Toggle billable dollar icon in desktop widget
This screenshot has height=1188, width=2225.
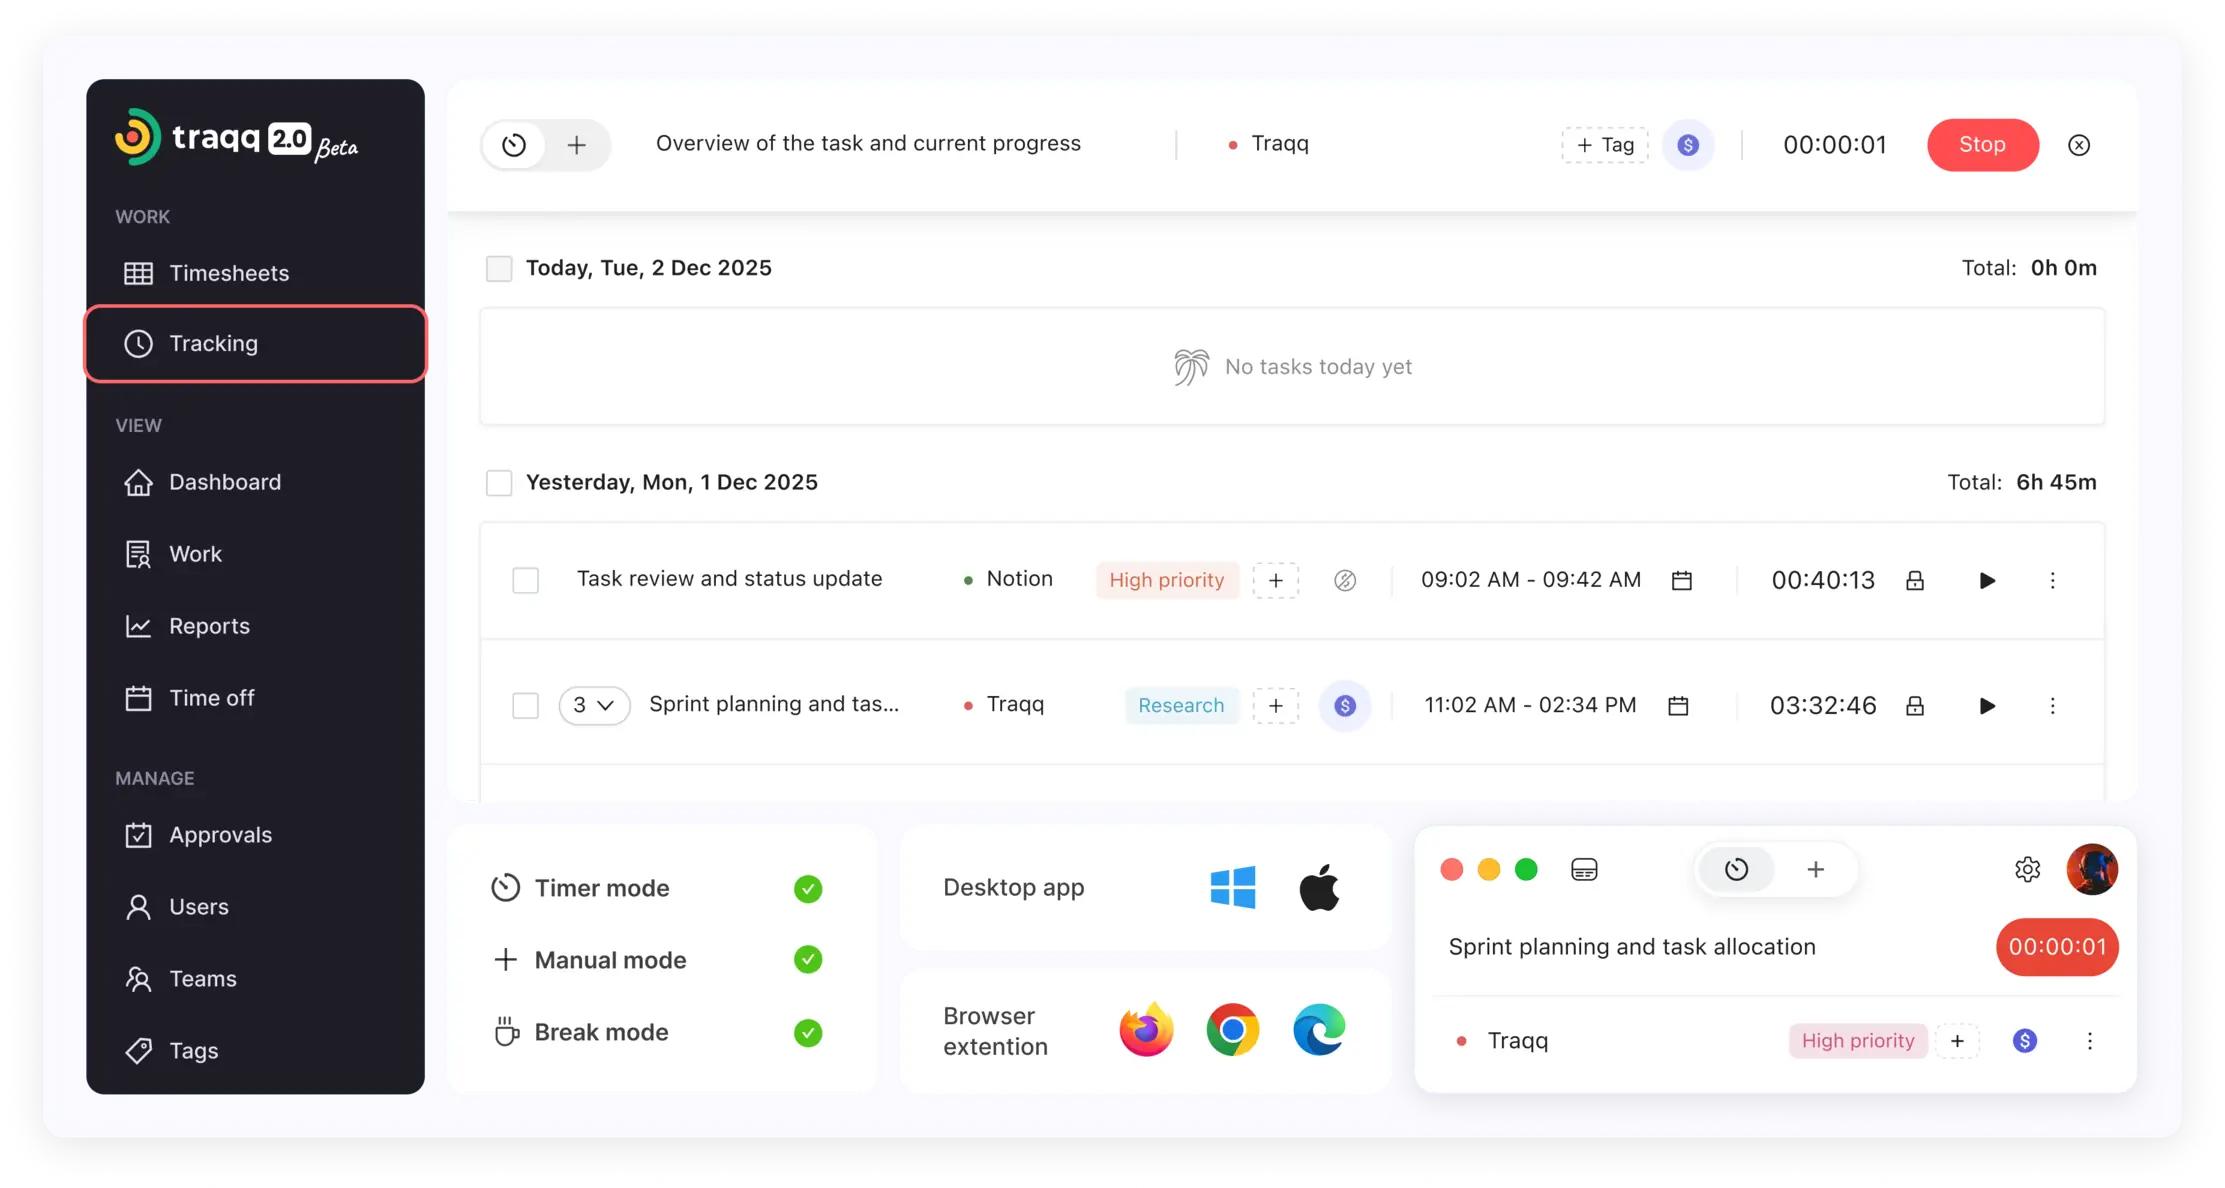coord(2024,1041)
